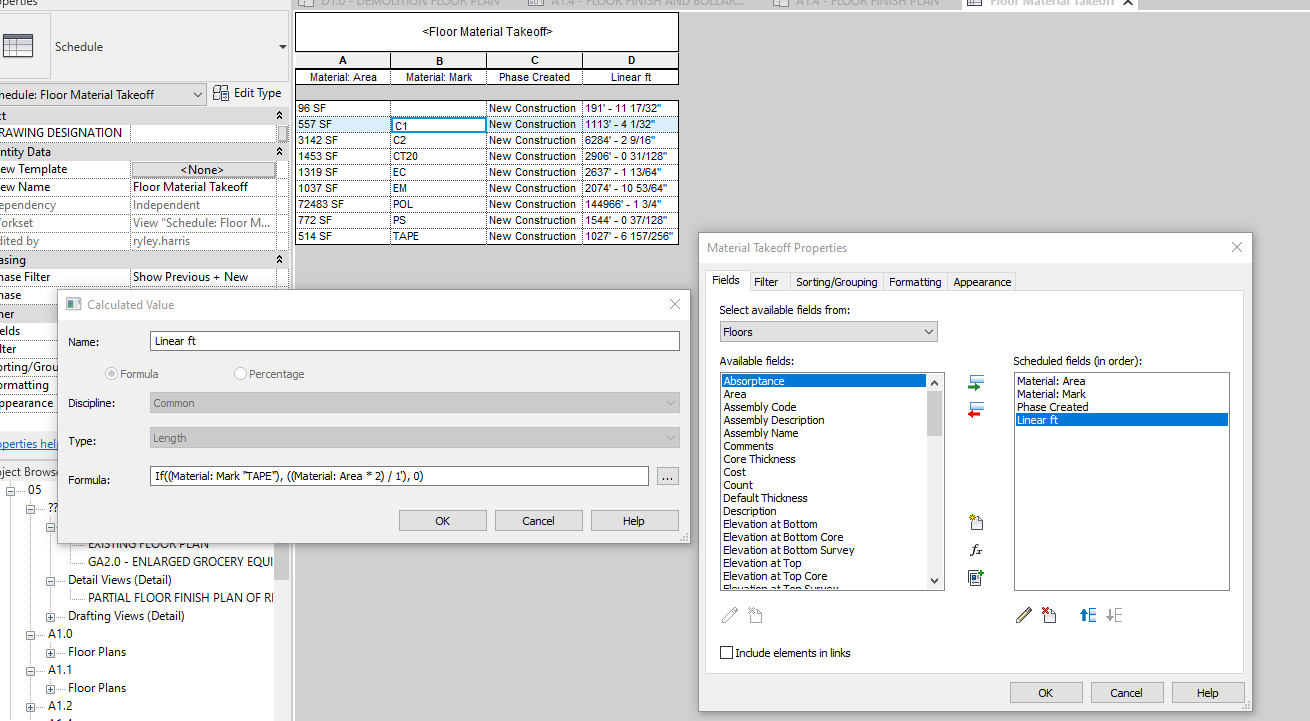Select Assembly Code in Available fields

pos(760,407)
